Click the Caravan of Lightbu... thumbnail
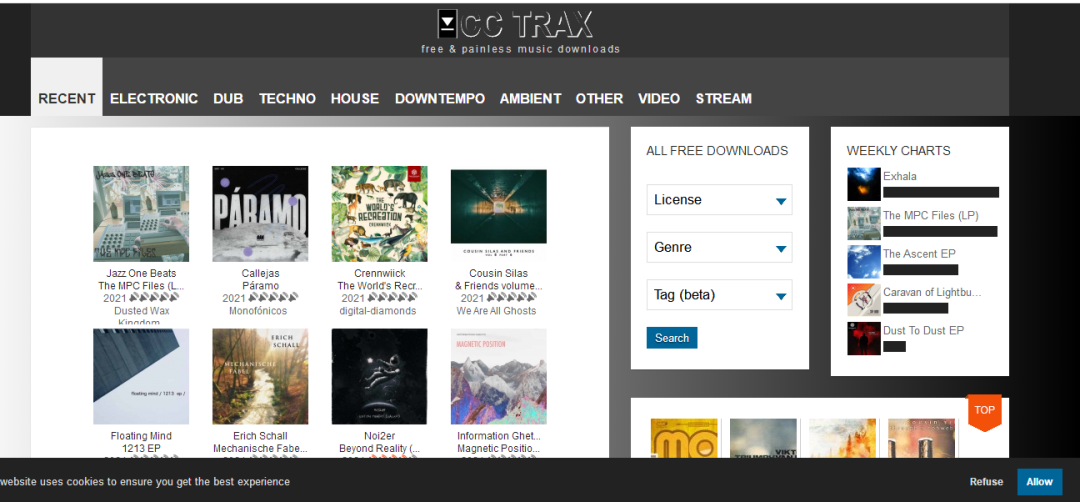This screenshot has width=1080, height=502. (x=864, y=300)
